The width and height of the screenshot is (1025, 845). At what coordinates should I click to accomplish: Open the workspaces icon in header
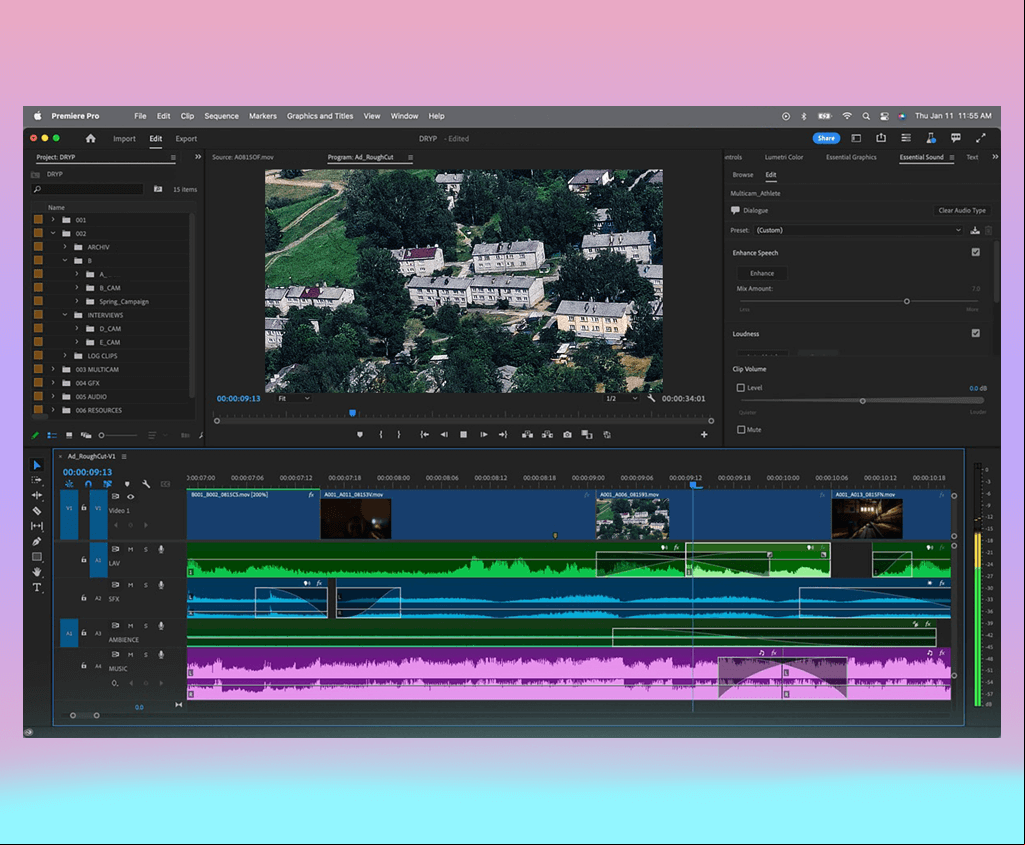(856, 138)
